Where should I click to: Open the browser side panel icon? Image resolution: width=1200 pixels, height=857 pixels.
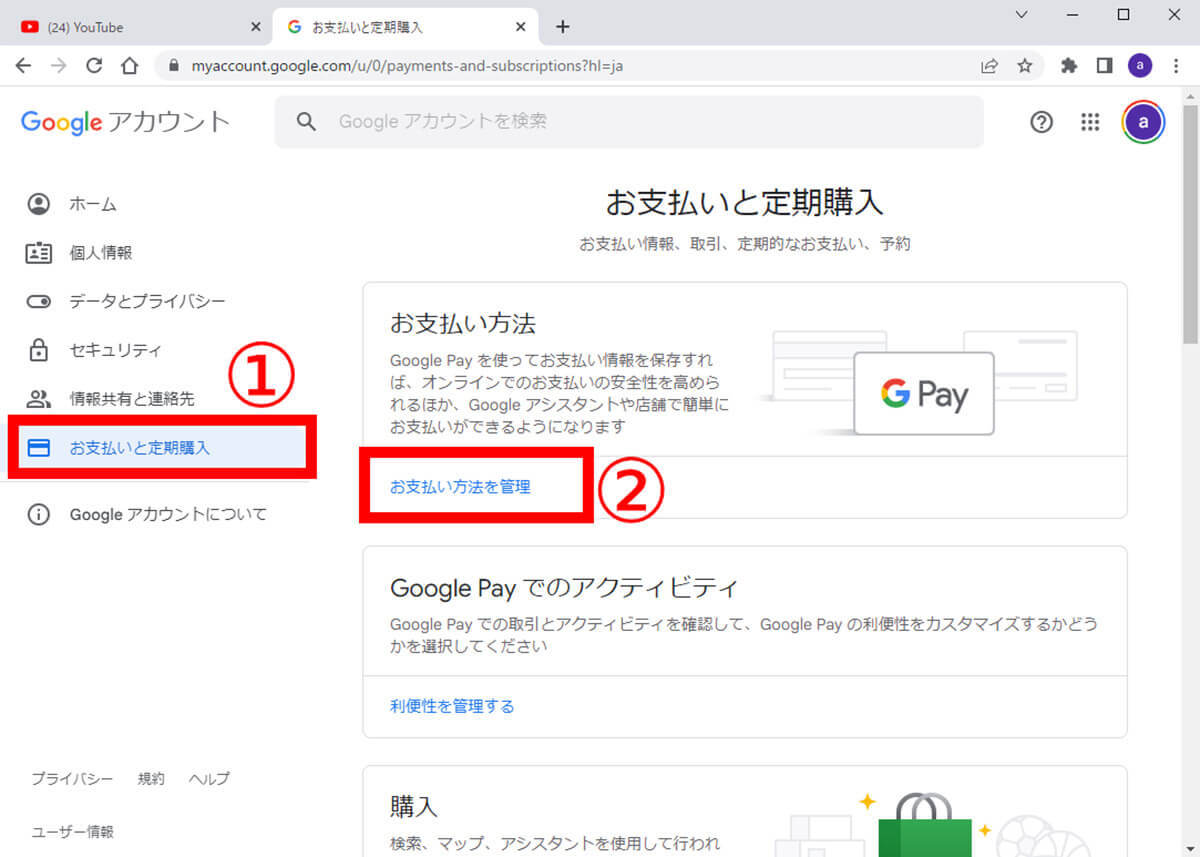pos(1104,66)
